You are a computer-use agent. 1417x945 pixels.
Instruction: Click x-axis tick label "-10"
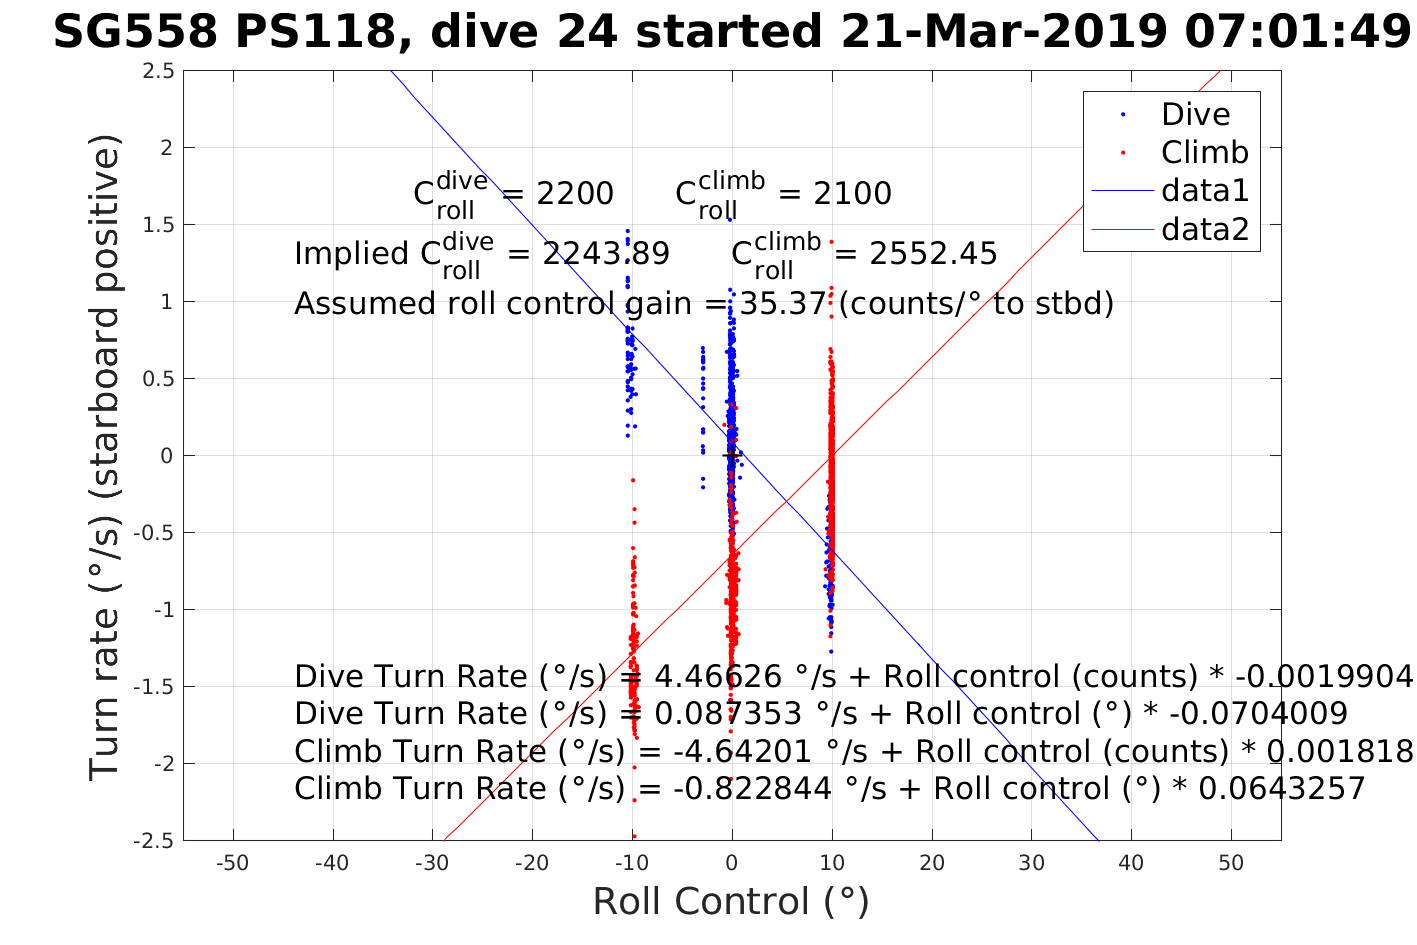point(632,863)
